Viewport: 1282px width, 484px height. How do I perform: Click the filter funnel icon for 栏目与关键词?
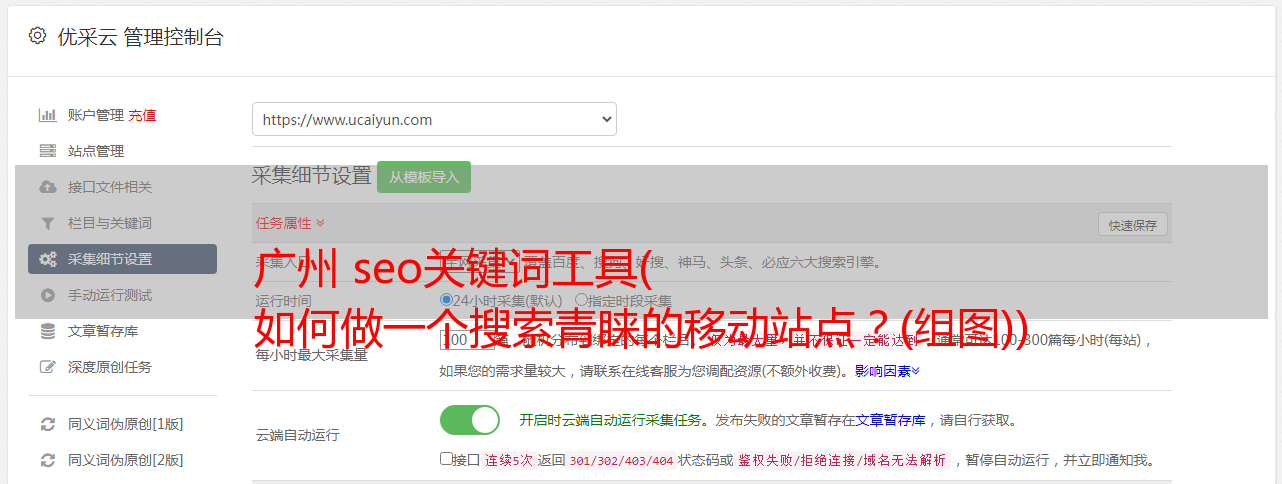click(47, 223)
